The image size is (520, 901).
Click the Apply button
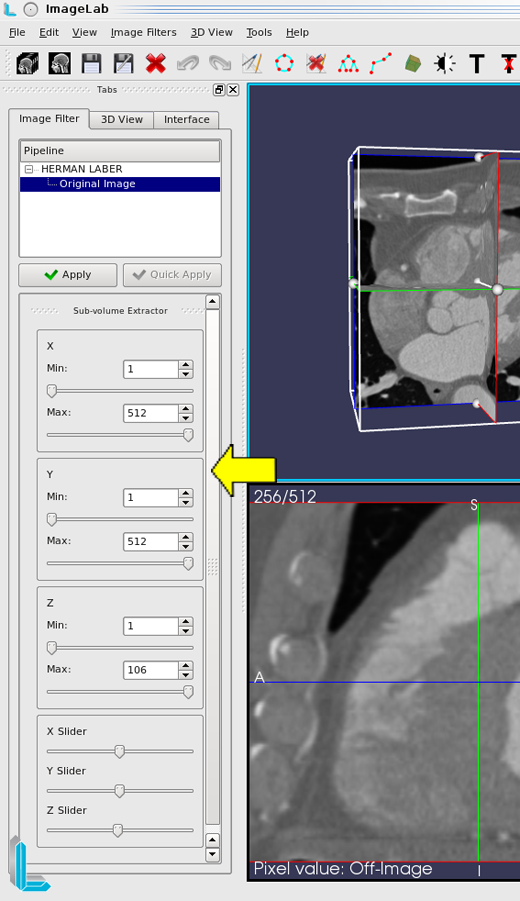click(68, 275)
